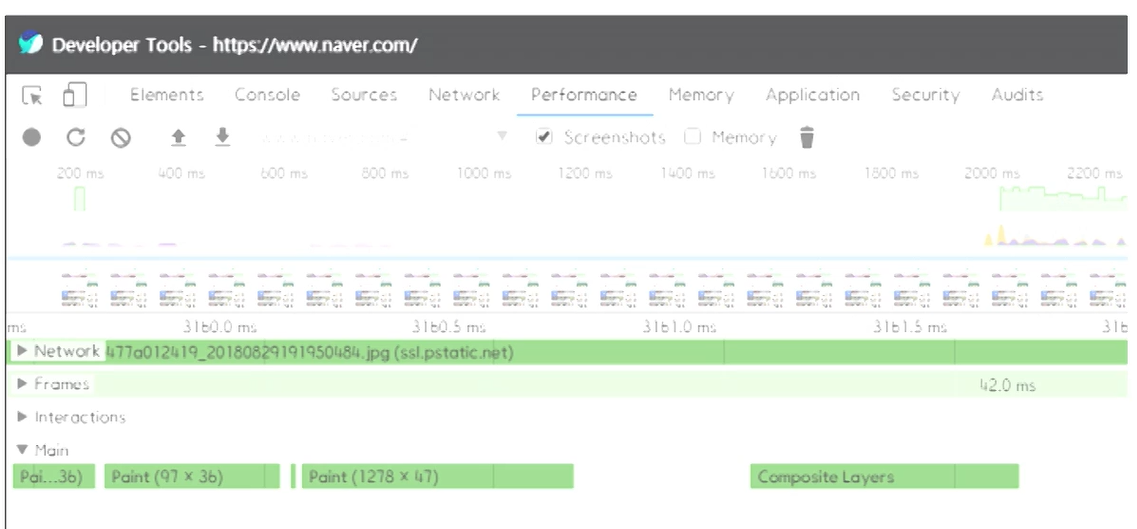Screen dimensions: 1137x529
Task: Go to the Audits tab
Action: 1017,95
